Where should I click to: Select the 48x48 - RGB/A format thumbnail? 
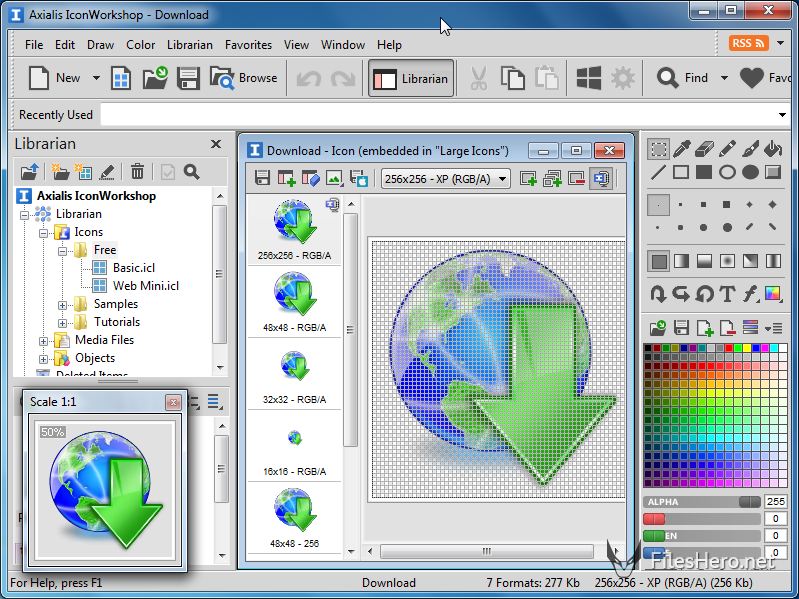[295, 302]
